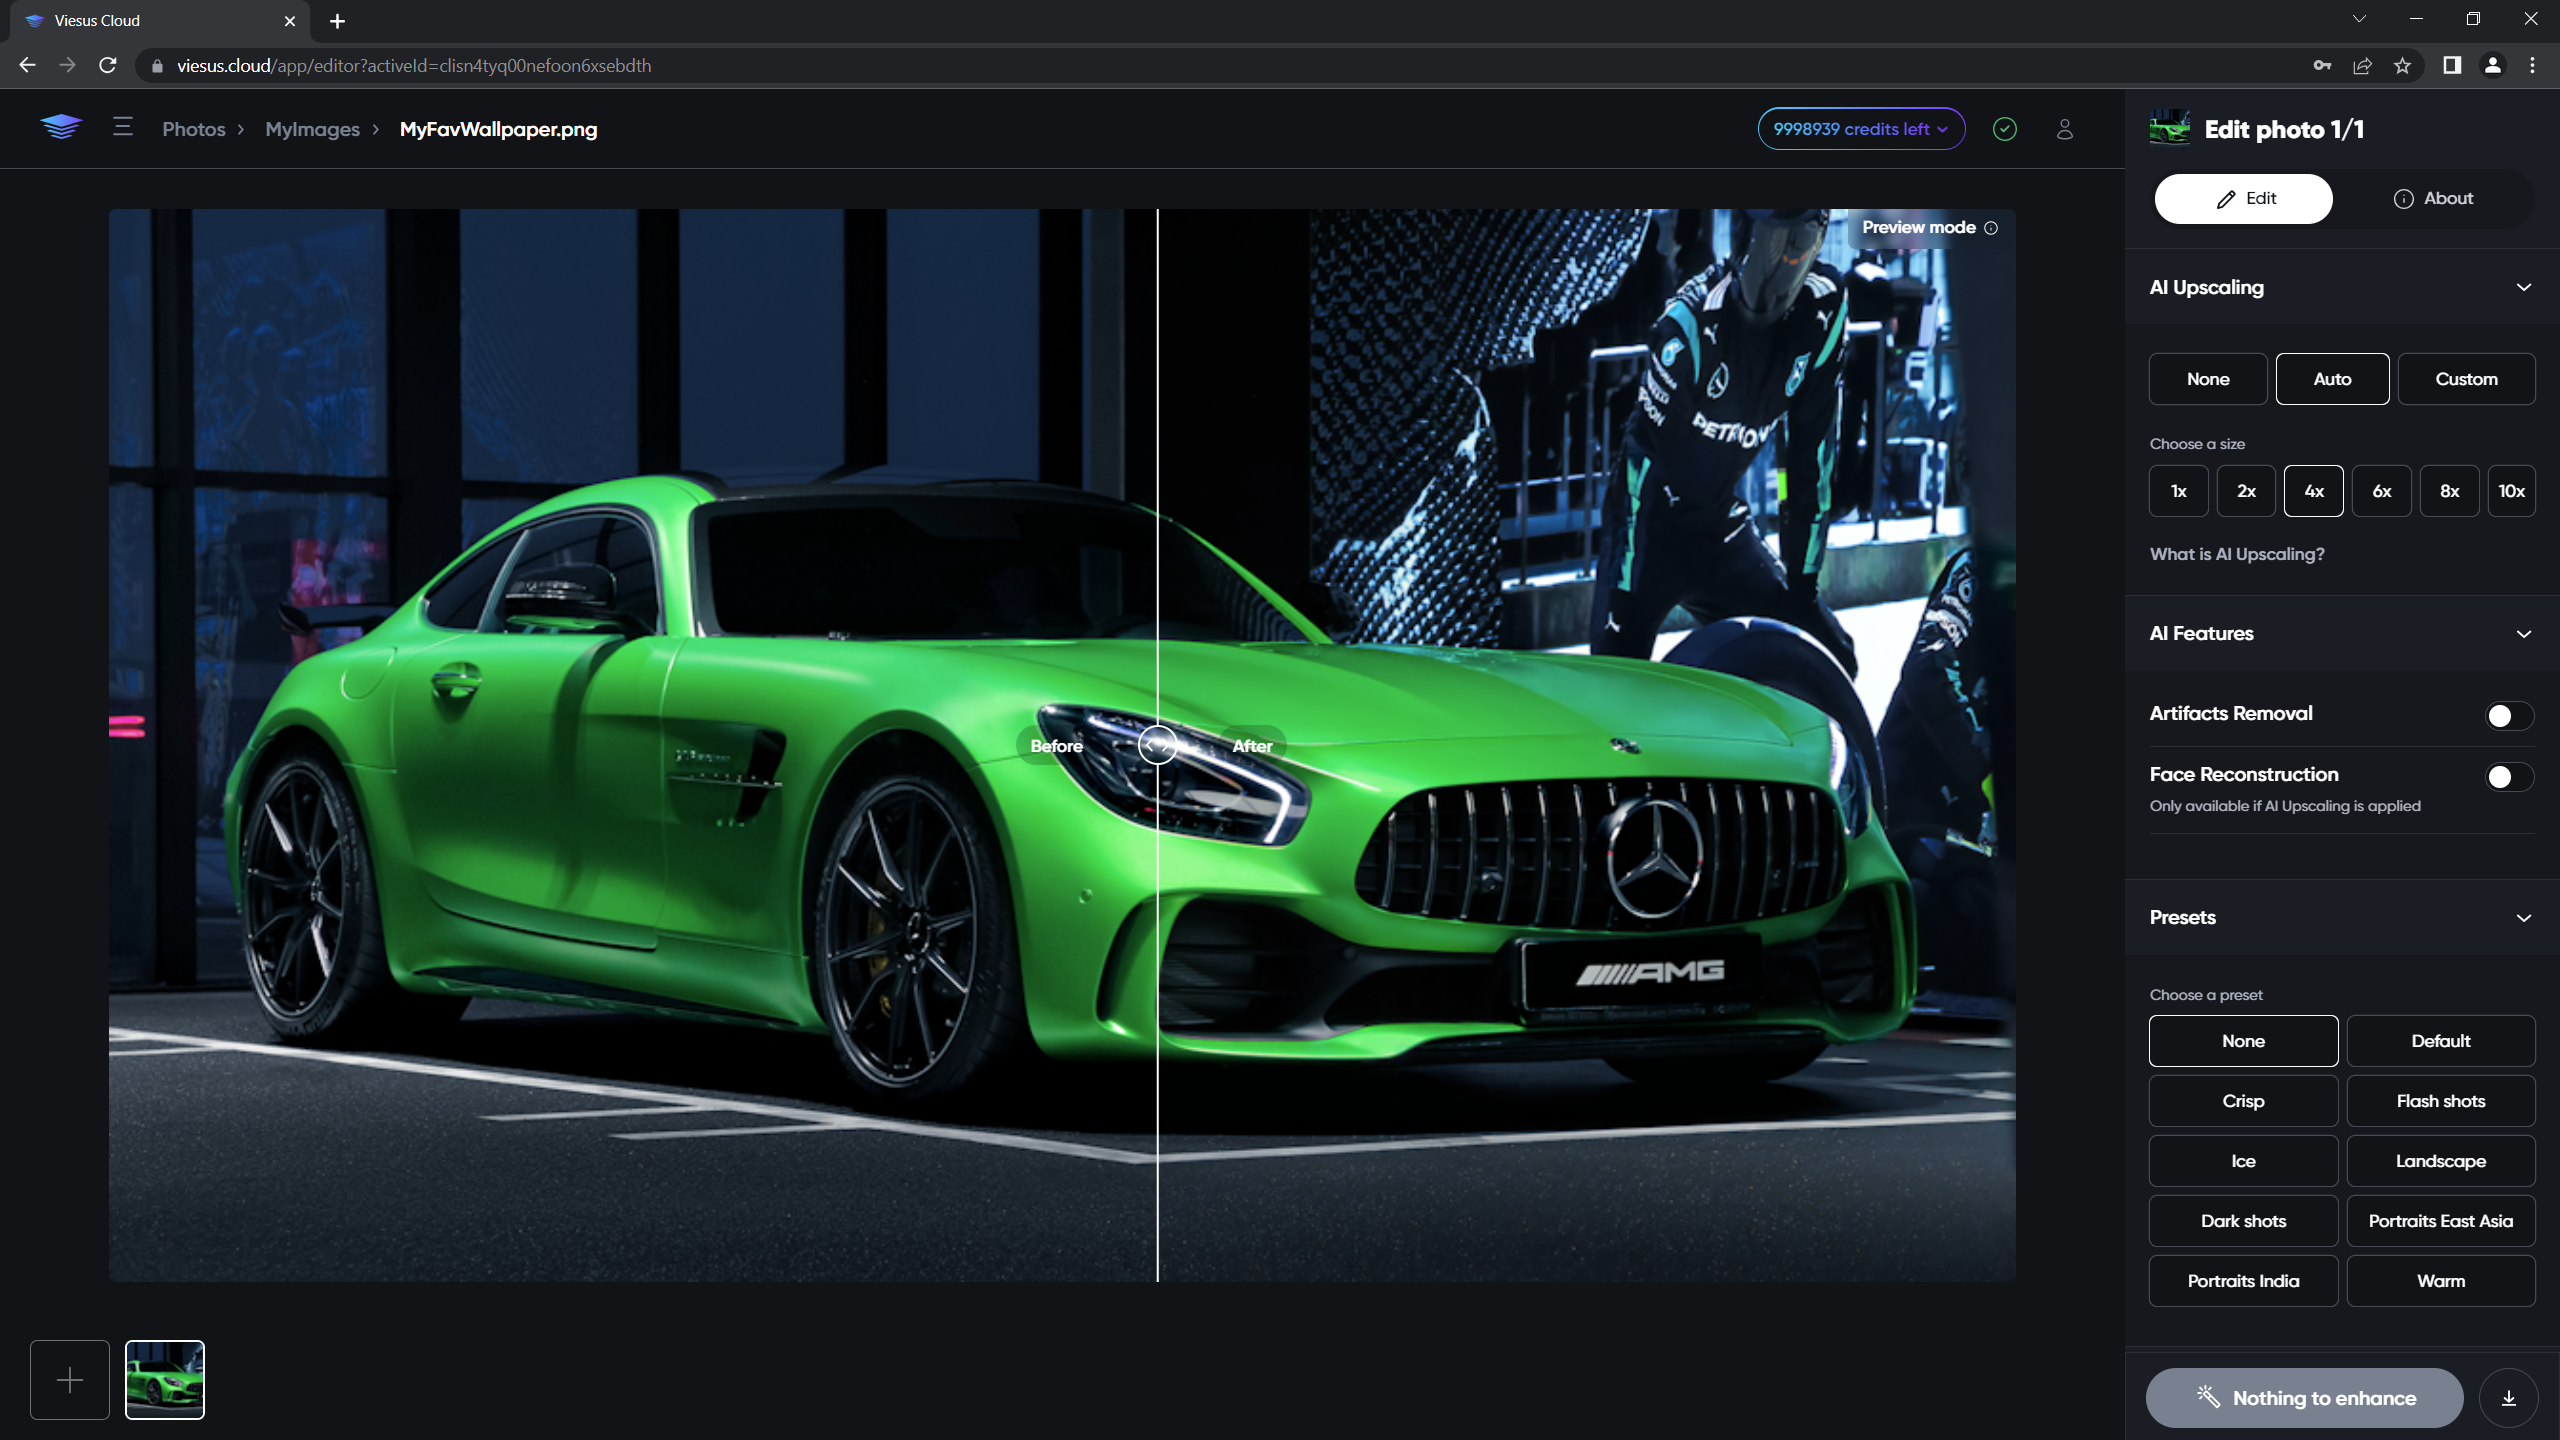The image size is (2560, 1440).
Task: Enable the Face Reconstruction toggle
Action: [2509, 777]
